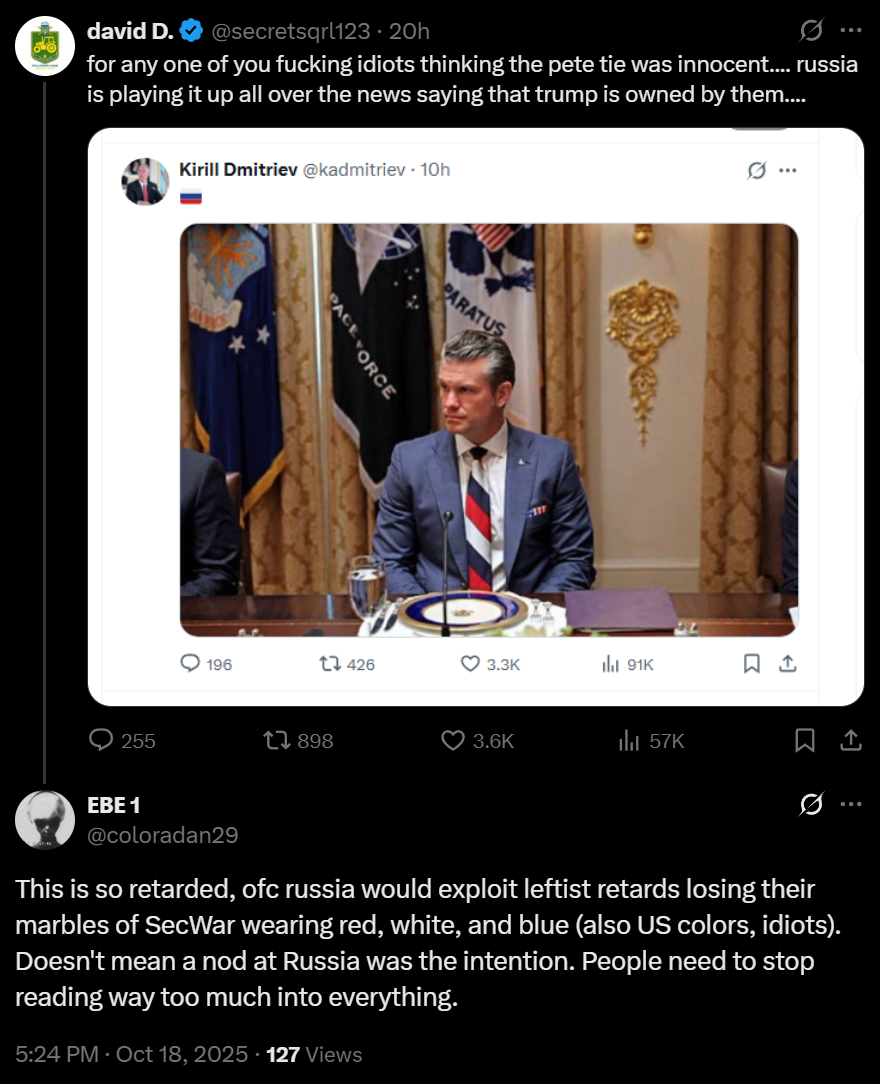880x1084 pixels.
Task: Open Grok icon on EBE 1's reply
Action: coord(812,804)
